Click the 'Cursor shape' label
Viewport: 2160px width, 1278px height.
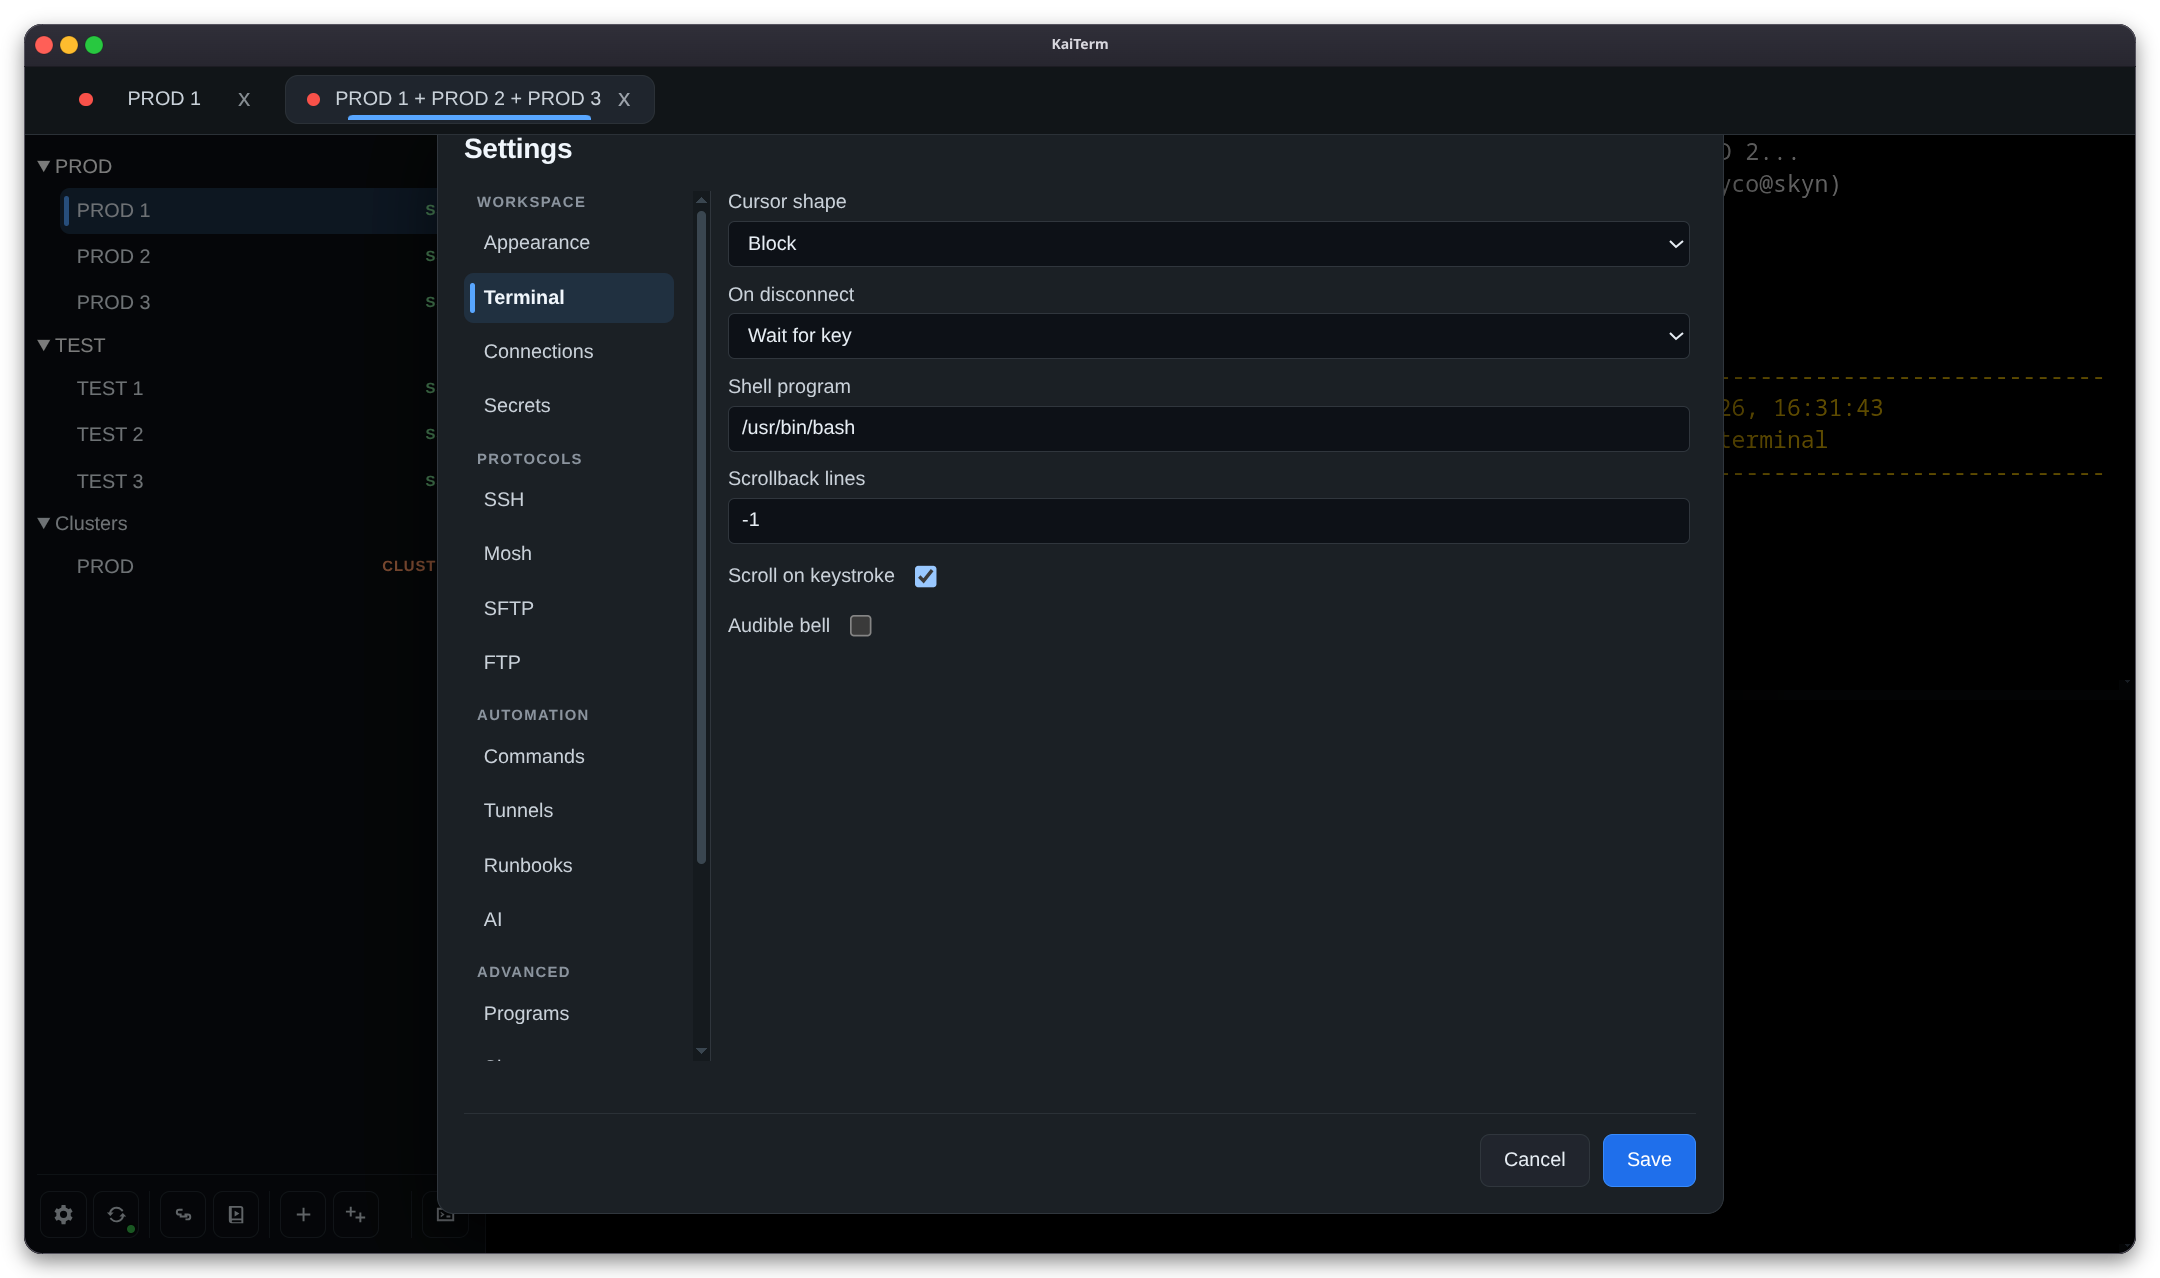point(787,202)
